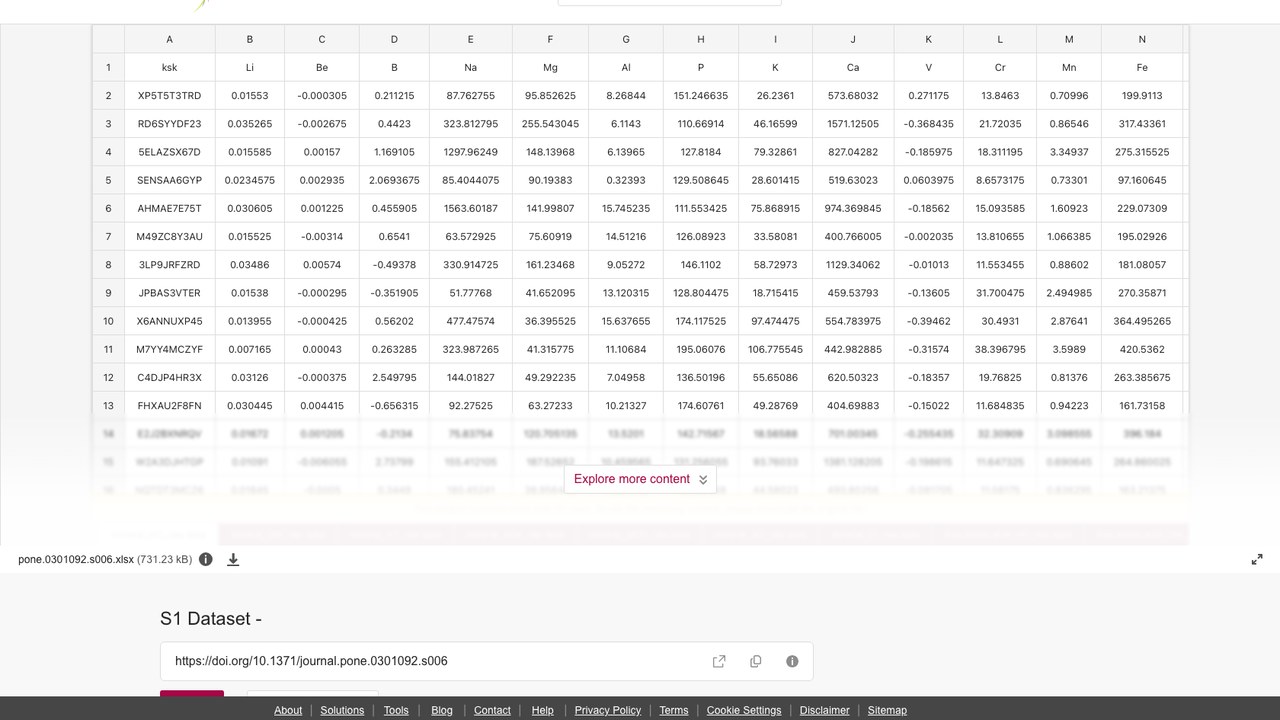
Task: Click the S1 Dataset title
Action: (x=211, y=619)
